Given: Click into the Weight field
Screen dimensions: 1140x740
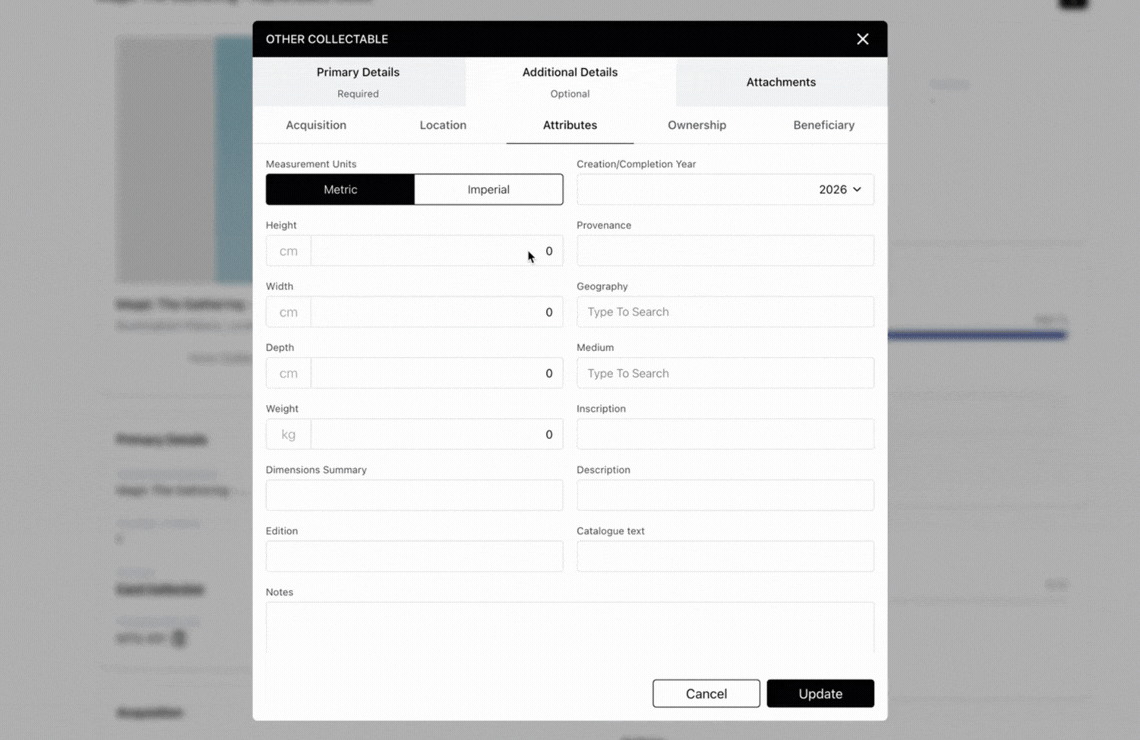Looking at the screenshot, I should pos(436,435).
